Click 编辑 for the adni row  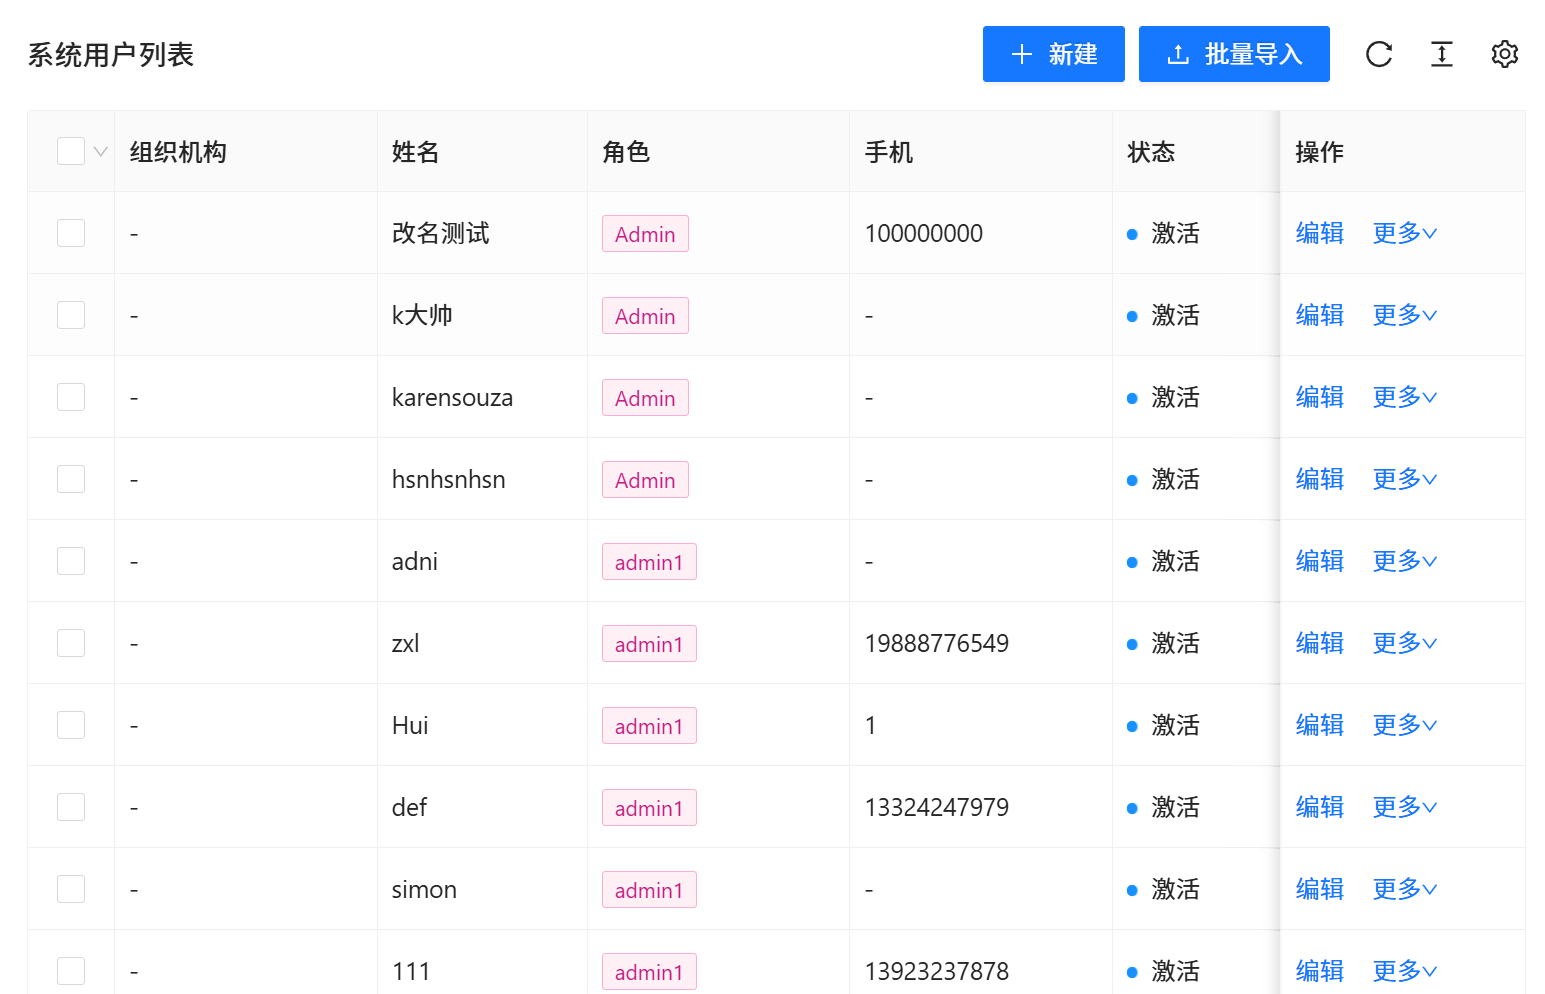[1320, 561]
